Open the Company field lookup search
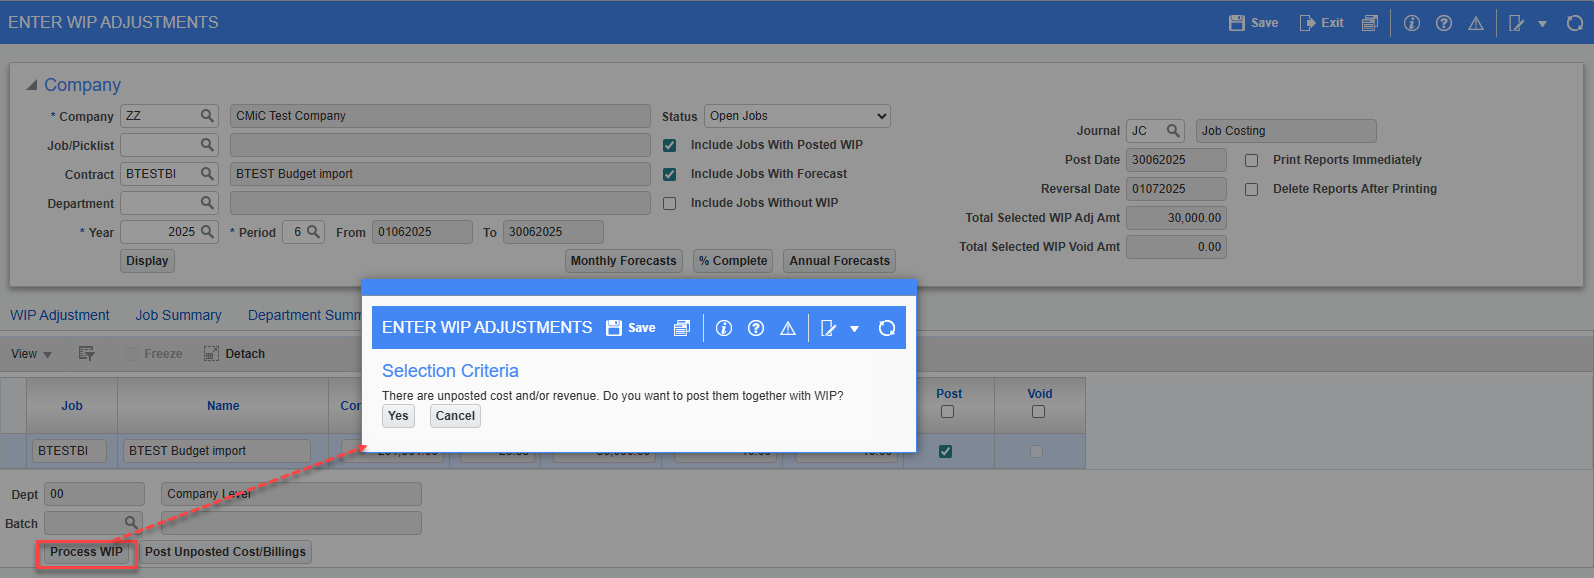This screenshot has height=578, width=1594. click(x=208, y=116)
